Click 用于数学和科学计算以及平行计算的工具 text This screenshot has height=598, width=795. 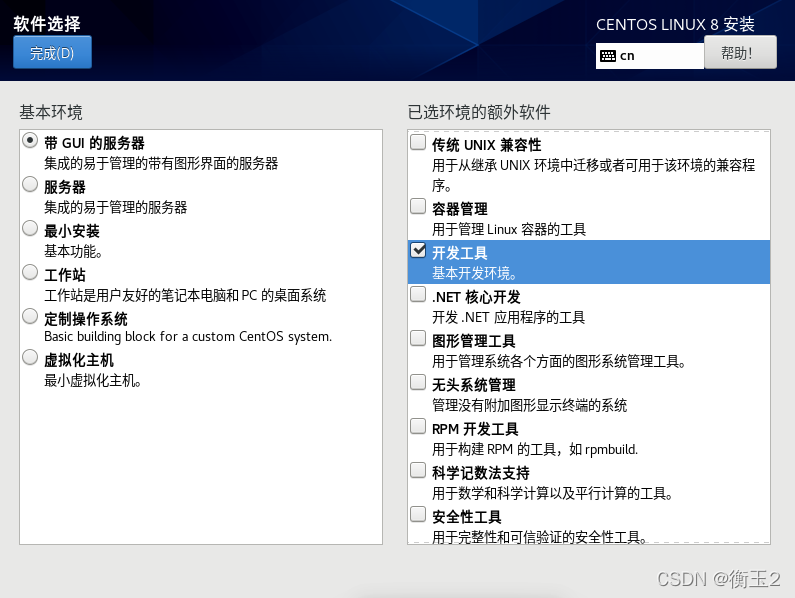553,493
